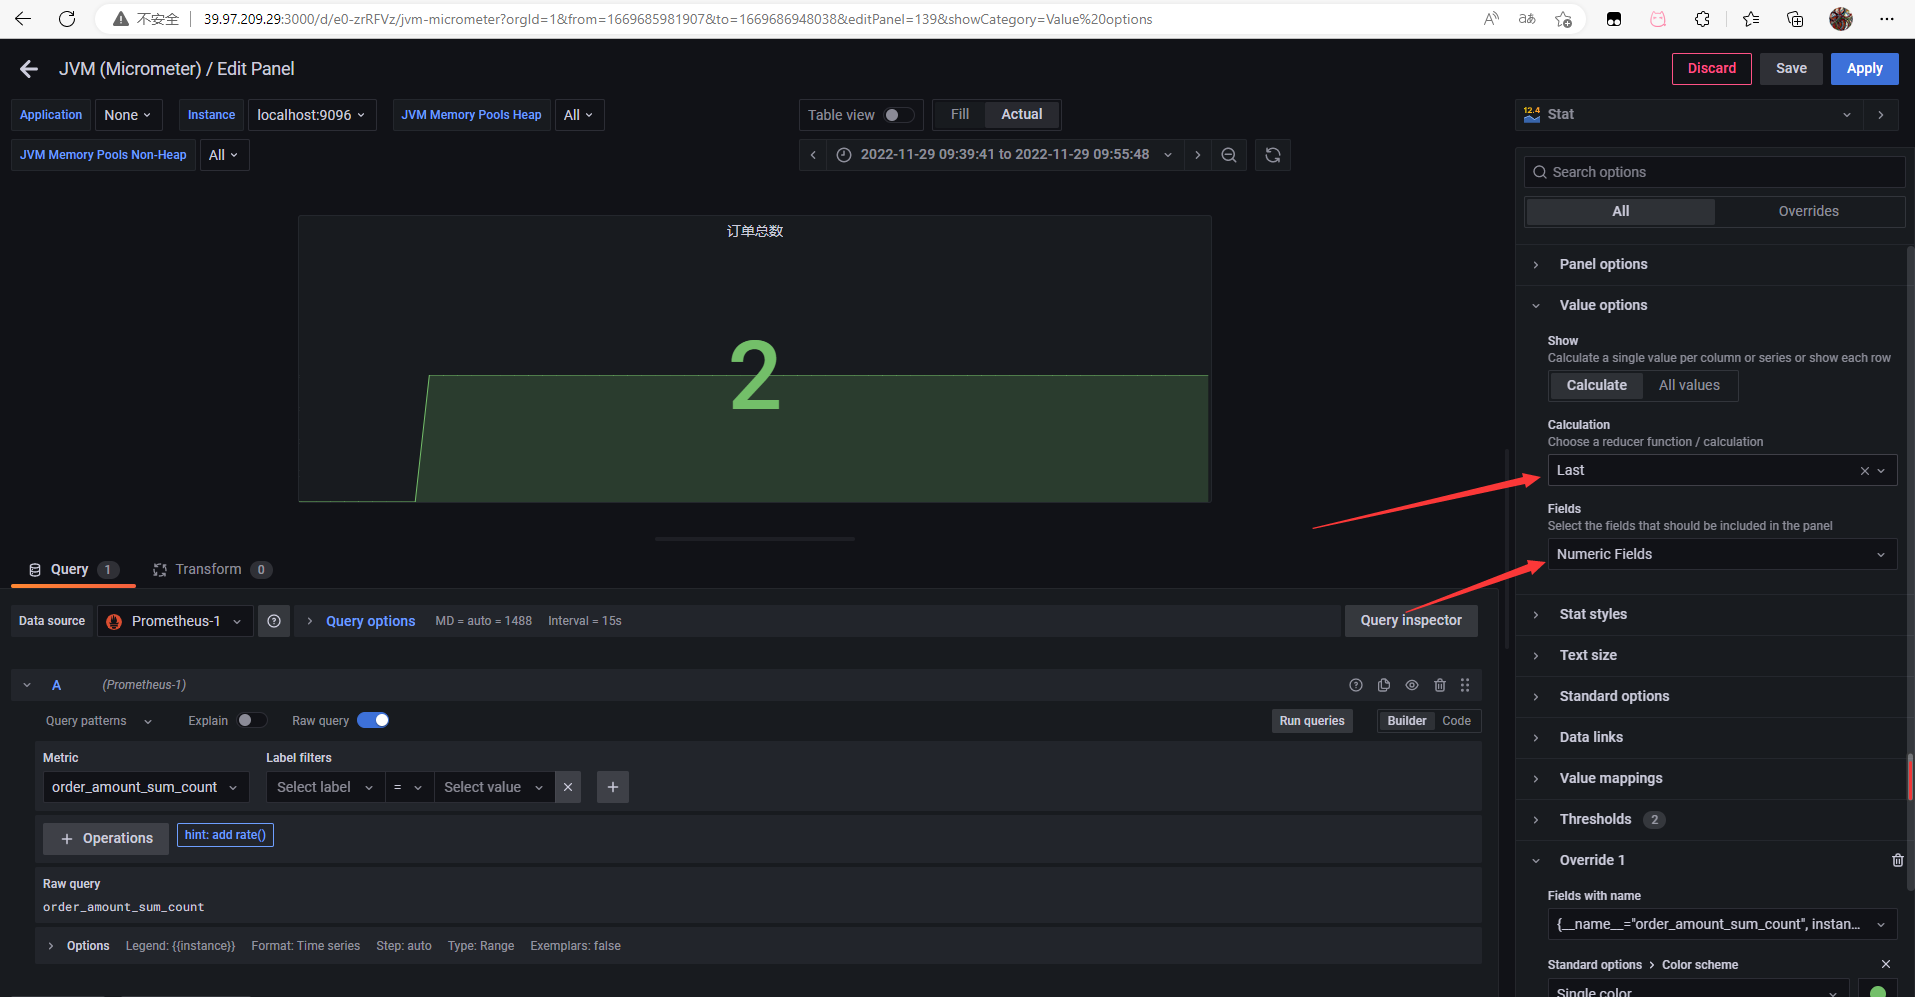Grab the query A reorder handle
1915x997 pixels.
pos(1465,685)
